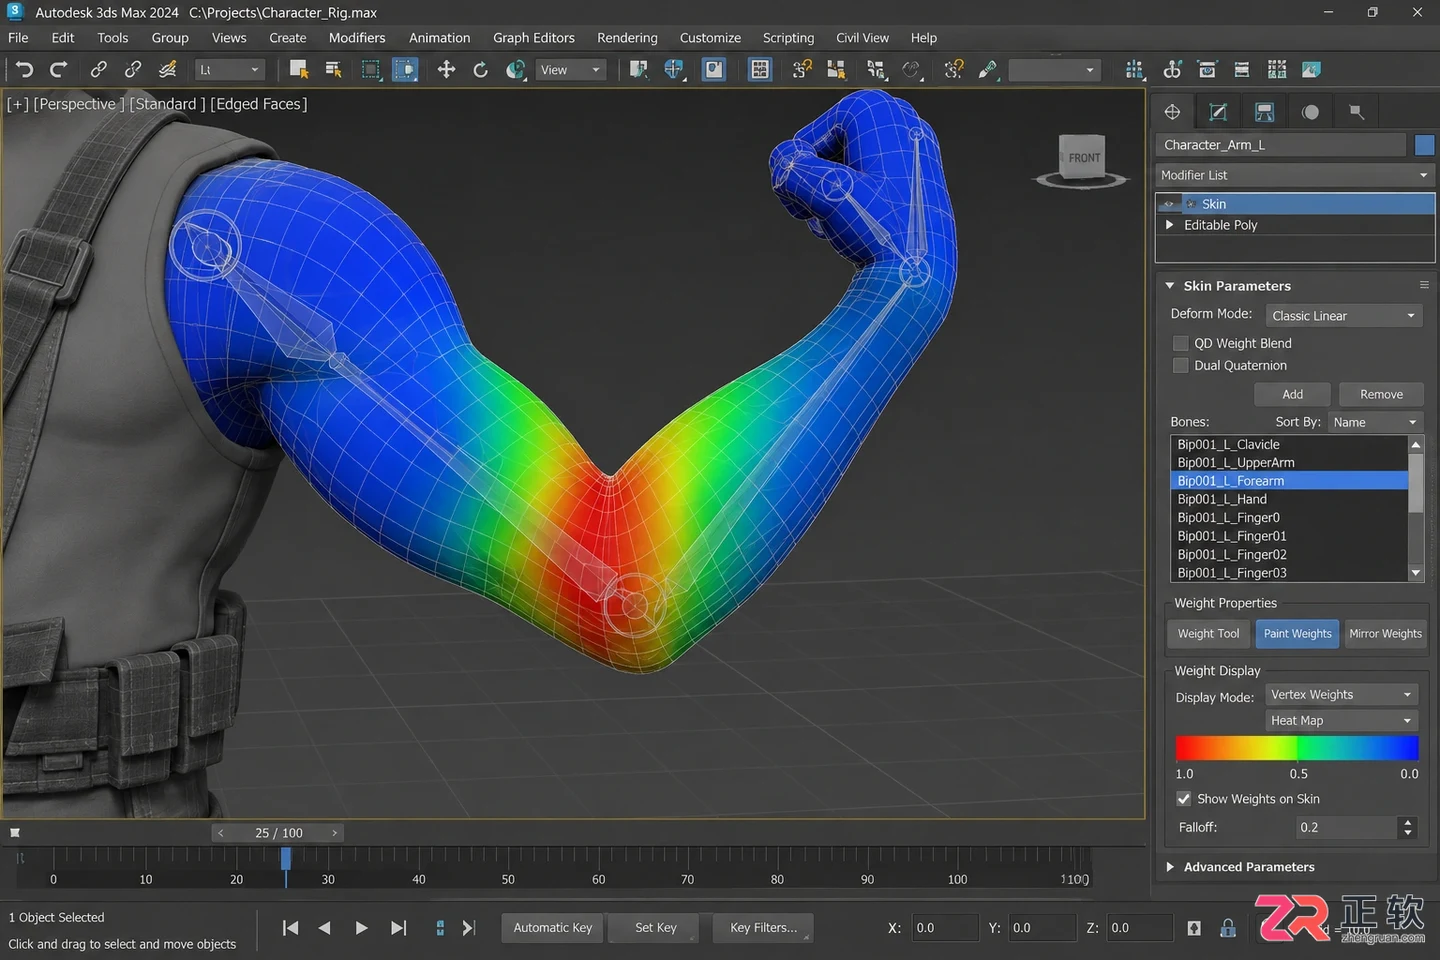
Task: Click the Undo arrow icon
Action: point(25,69)
